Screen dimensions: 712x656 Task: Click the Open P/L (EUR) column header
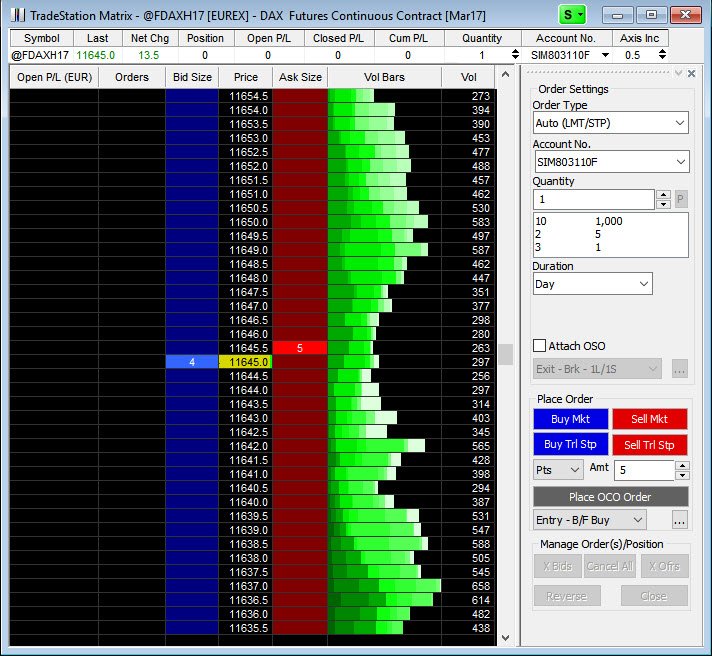54,77
